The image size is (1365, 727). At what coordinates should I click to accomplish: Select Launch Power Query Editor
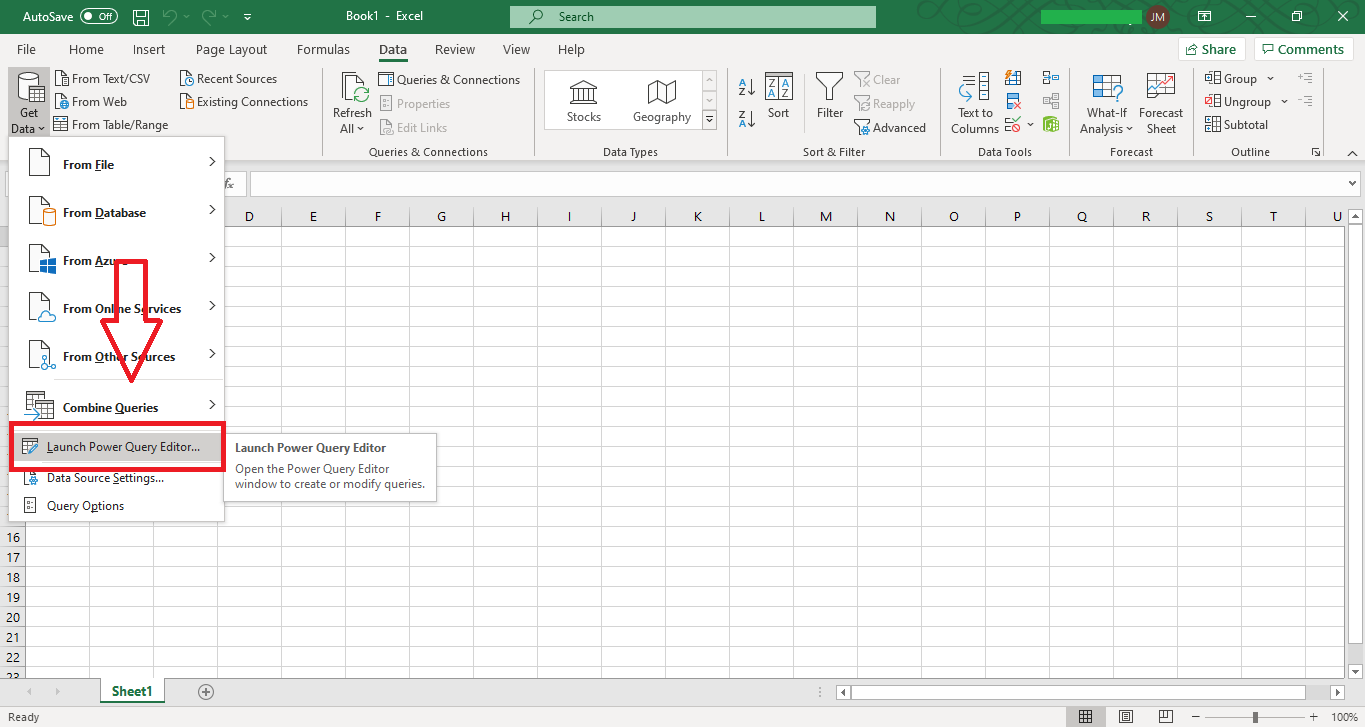tap(117, 447)
